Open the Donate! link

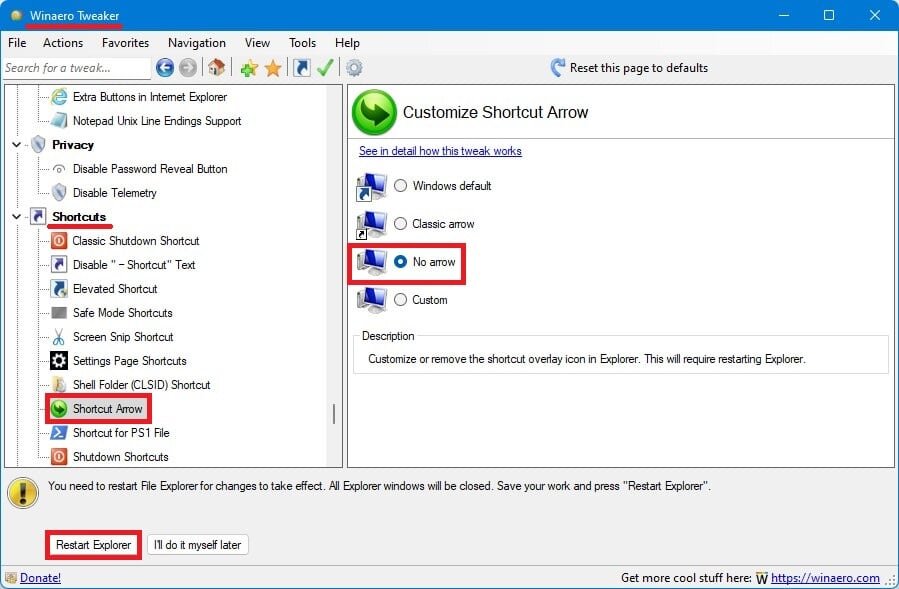tap(40, 578)
